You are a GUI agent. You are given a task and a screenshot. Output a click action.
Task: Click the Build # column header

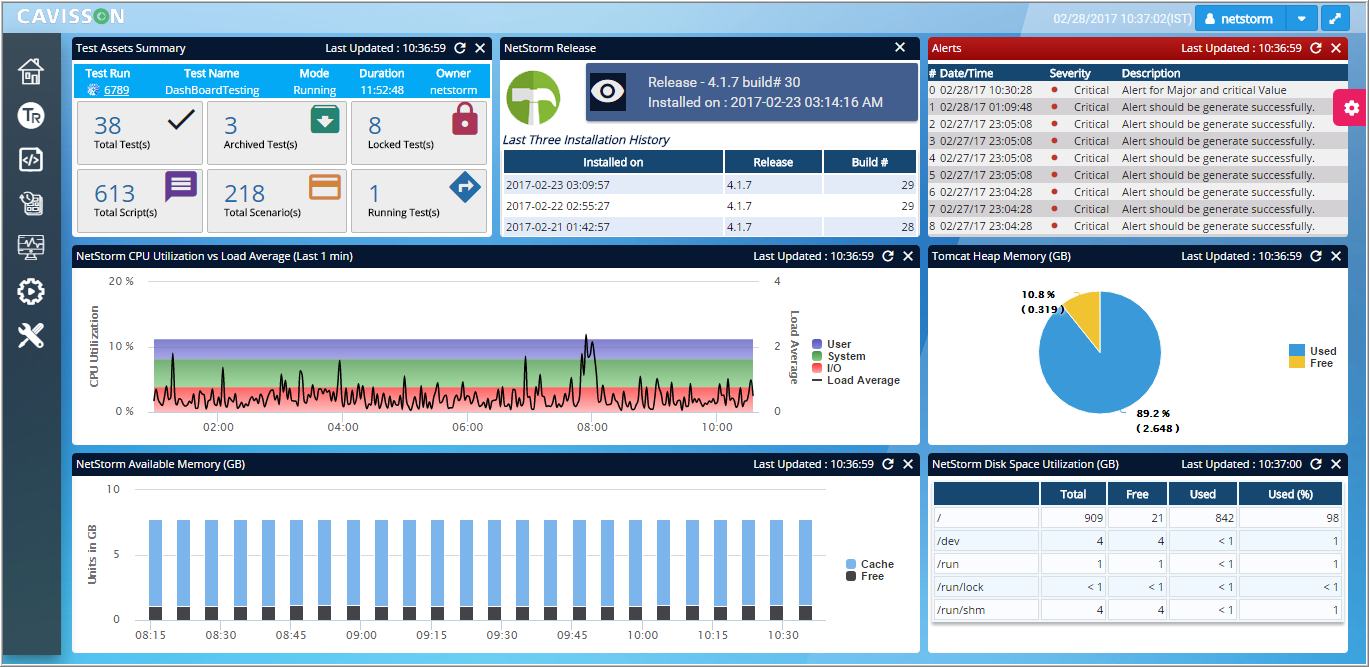[870, 162]
